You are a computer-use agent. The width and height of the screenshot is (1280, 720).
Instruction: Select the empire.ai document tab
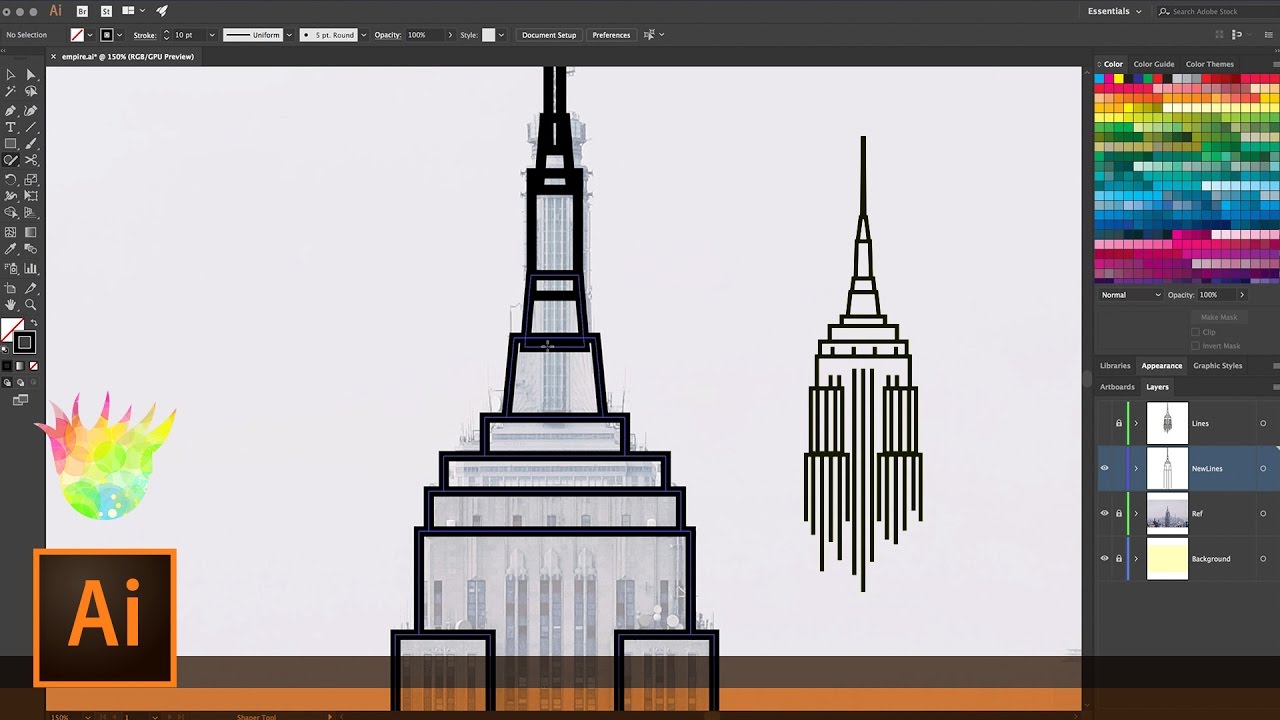point(126,57)
